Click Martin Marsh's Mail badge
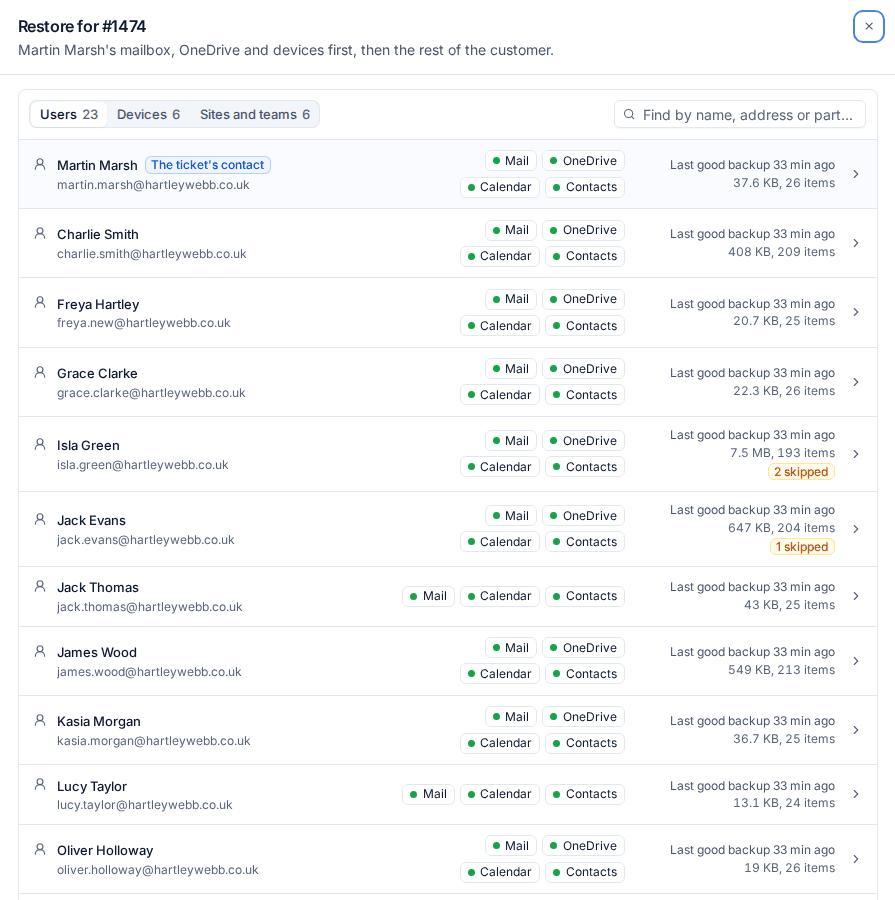Image resolution: width=895 pixels, height=900 pixels. [511, 161]
